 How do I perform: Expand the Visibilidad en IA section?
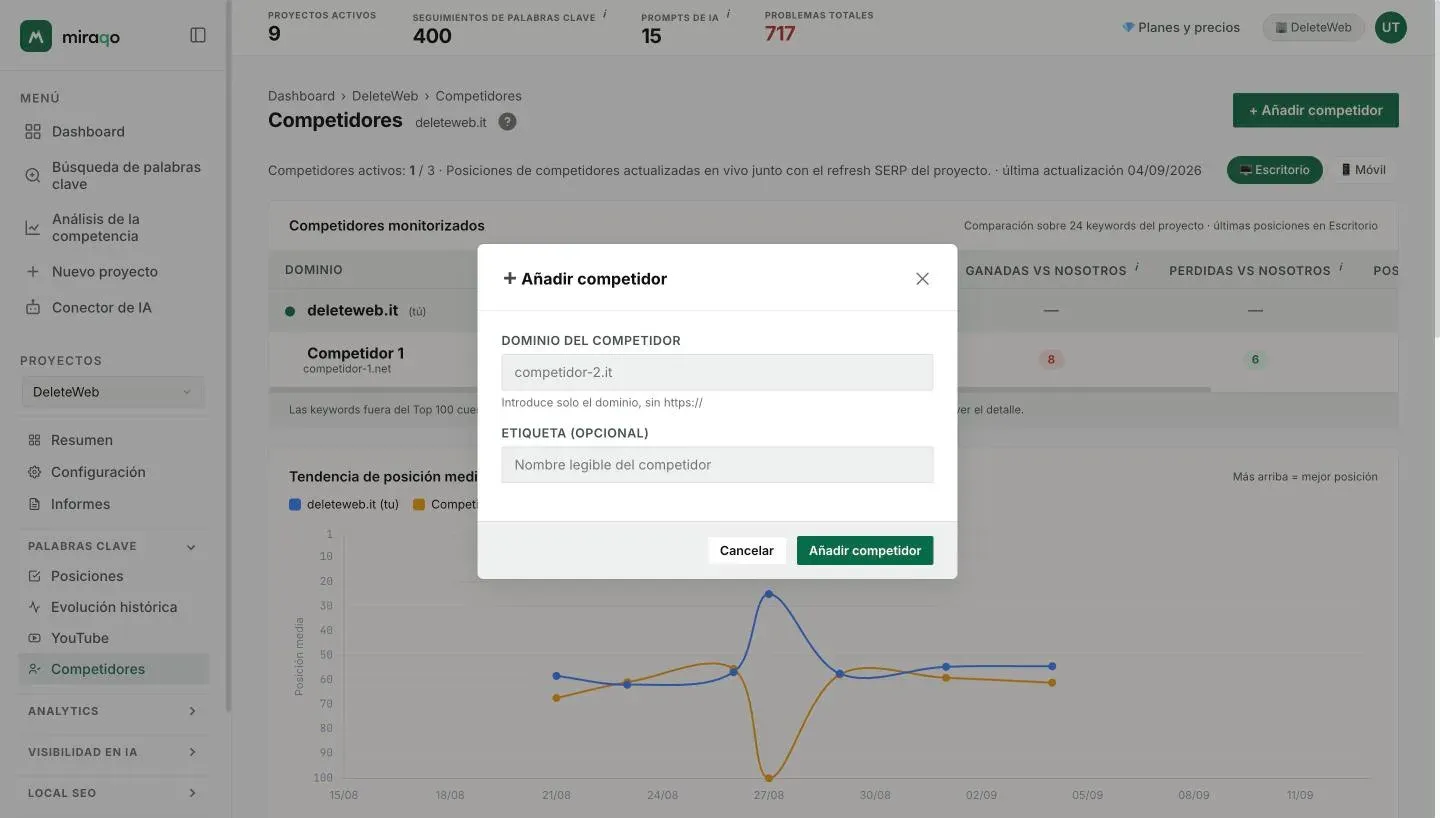(x=192, y=752)
